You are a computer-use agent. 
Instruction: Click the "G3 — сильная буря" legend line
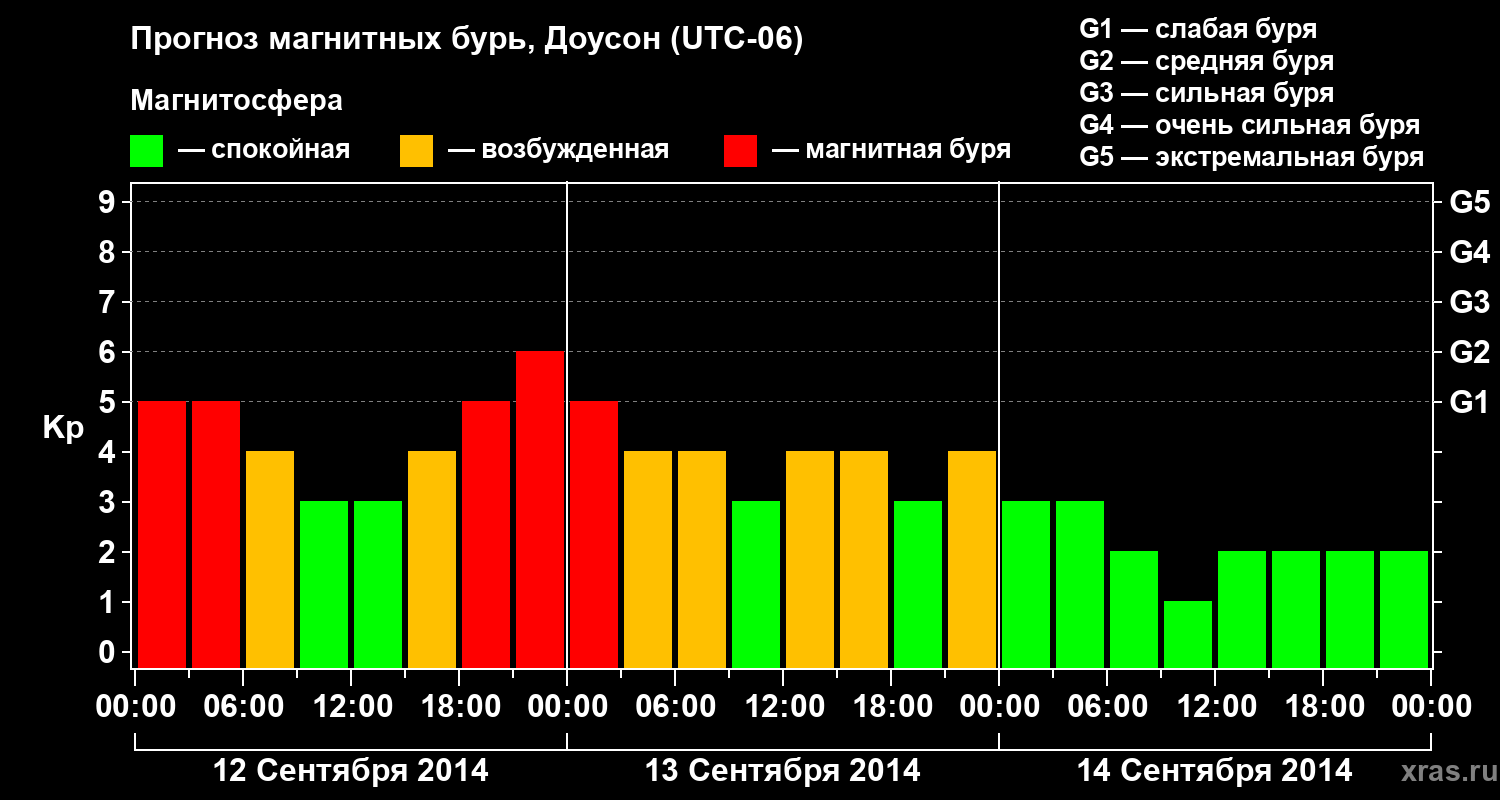click(1207, 93)
